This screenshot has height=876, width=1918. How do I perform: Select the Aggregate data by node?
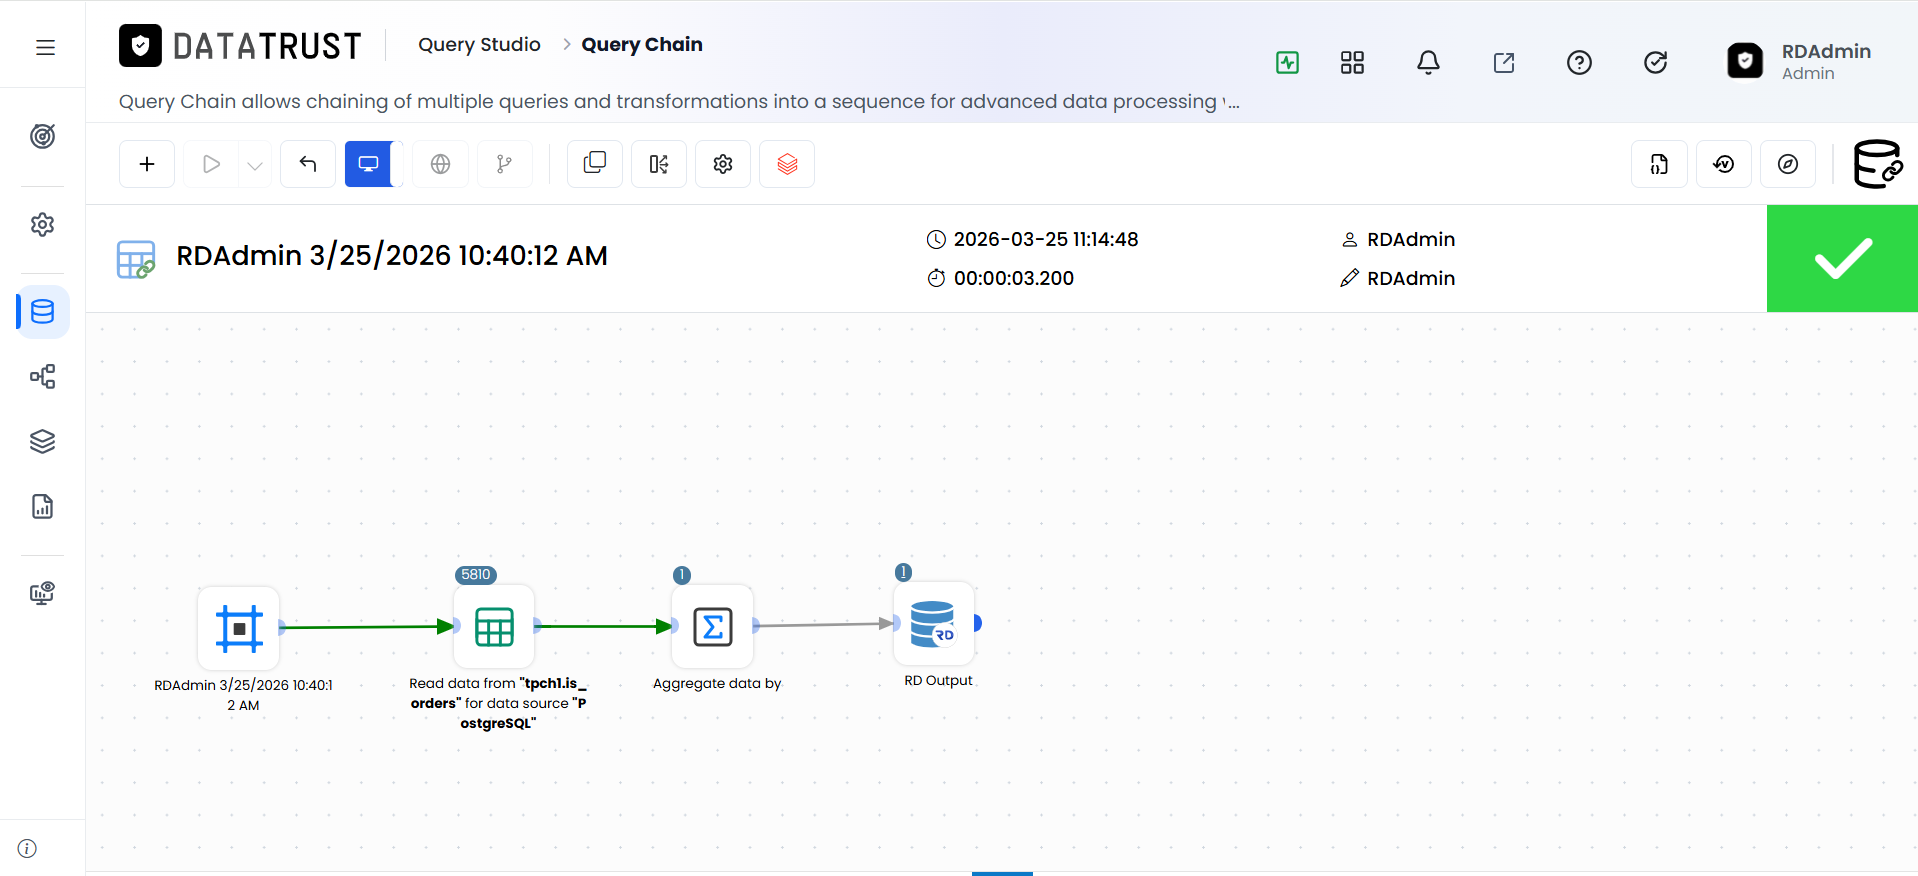(712, 627)
